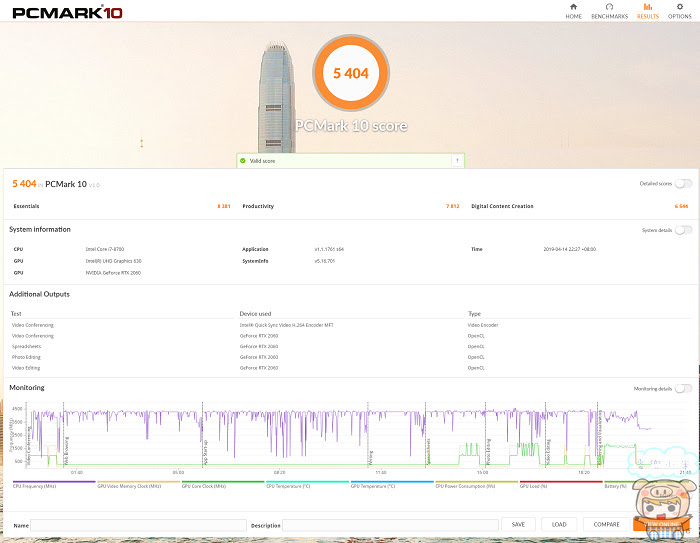This screenshot has height=543, width=700.
Task: Click the orange VIEW ONLINE button
Action: coord(661,524)
